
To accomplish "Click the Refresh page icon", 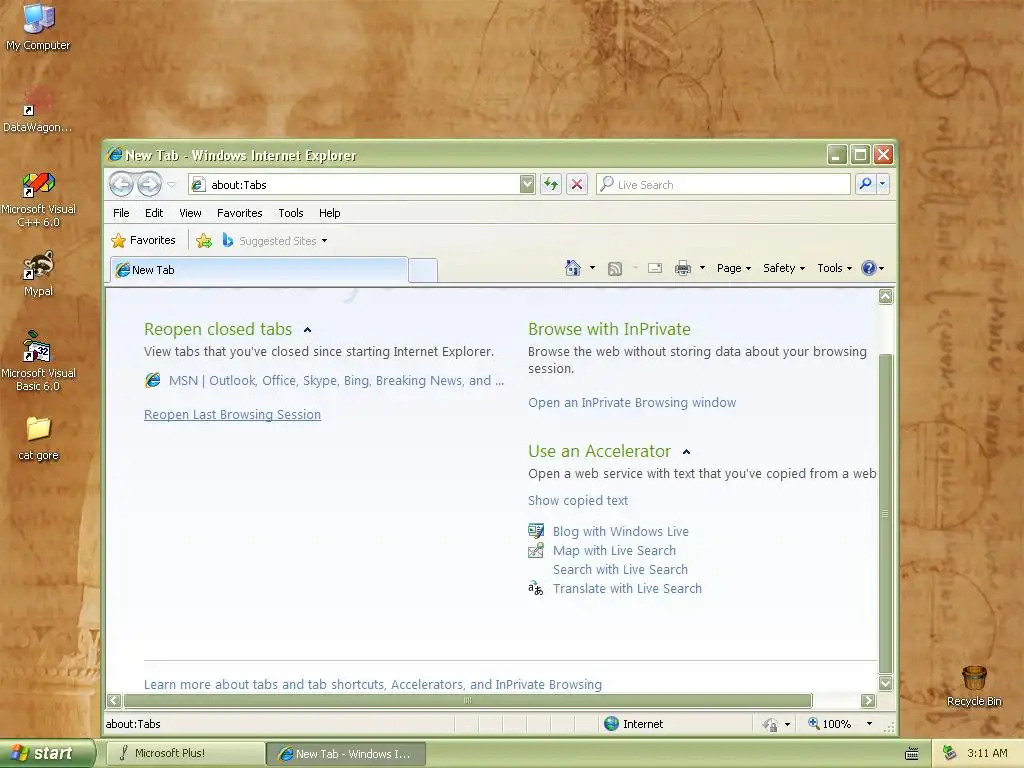I will (551, 185).
